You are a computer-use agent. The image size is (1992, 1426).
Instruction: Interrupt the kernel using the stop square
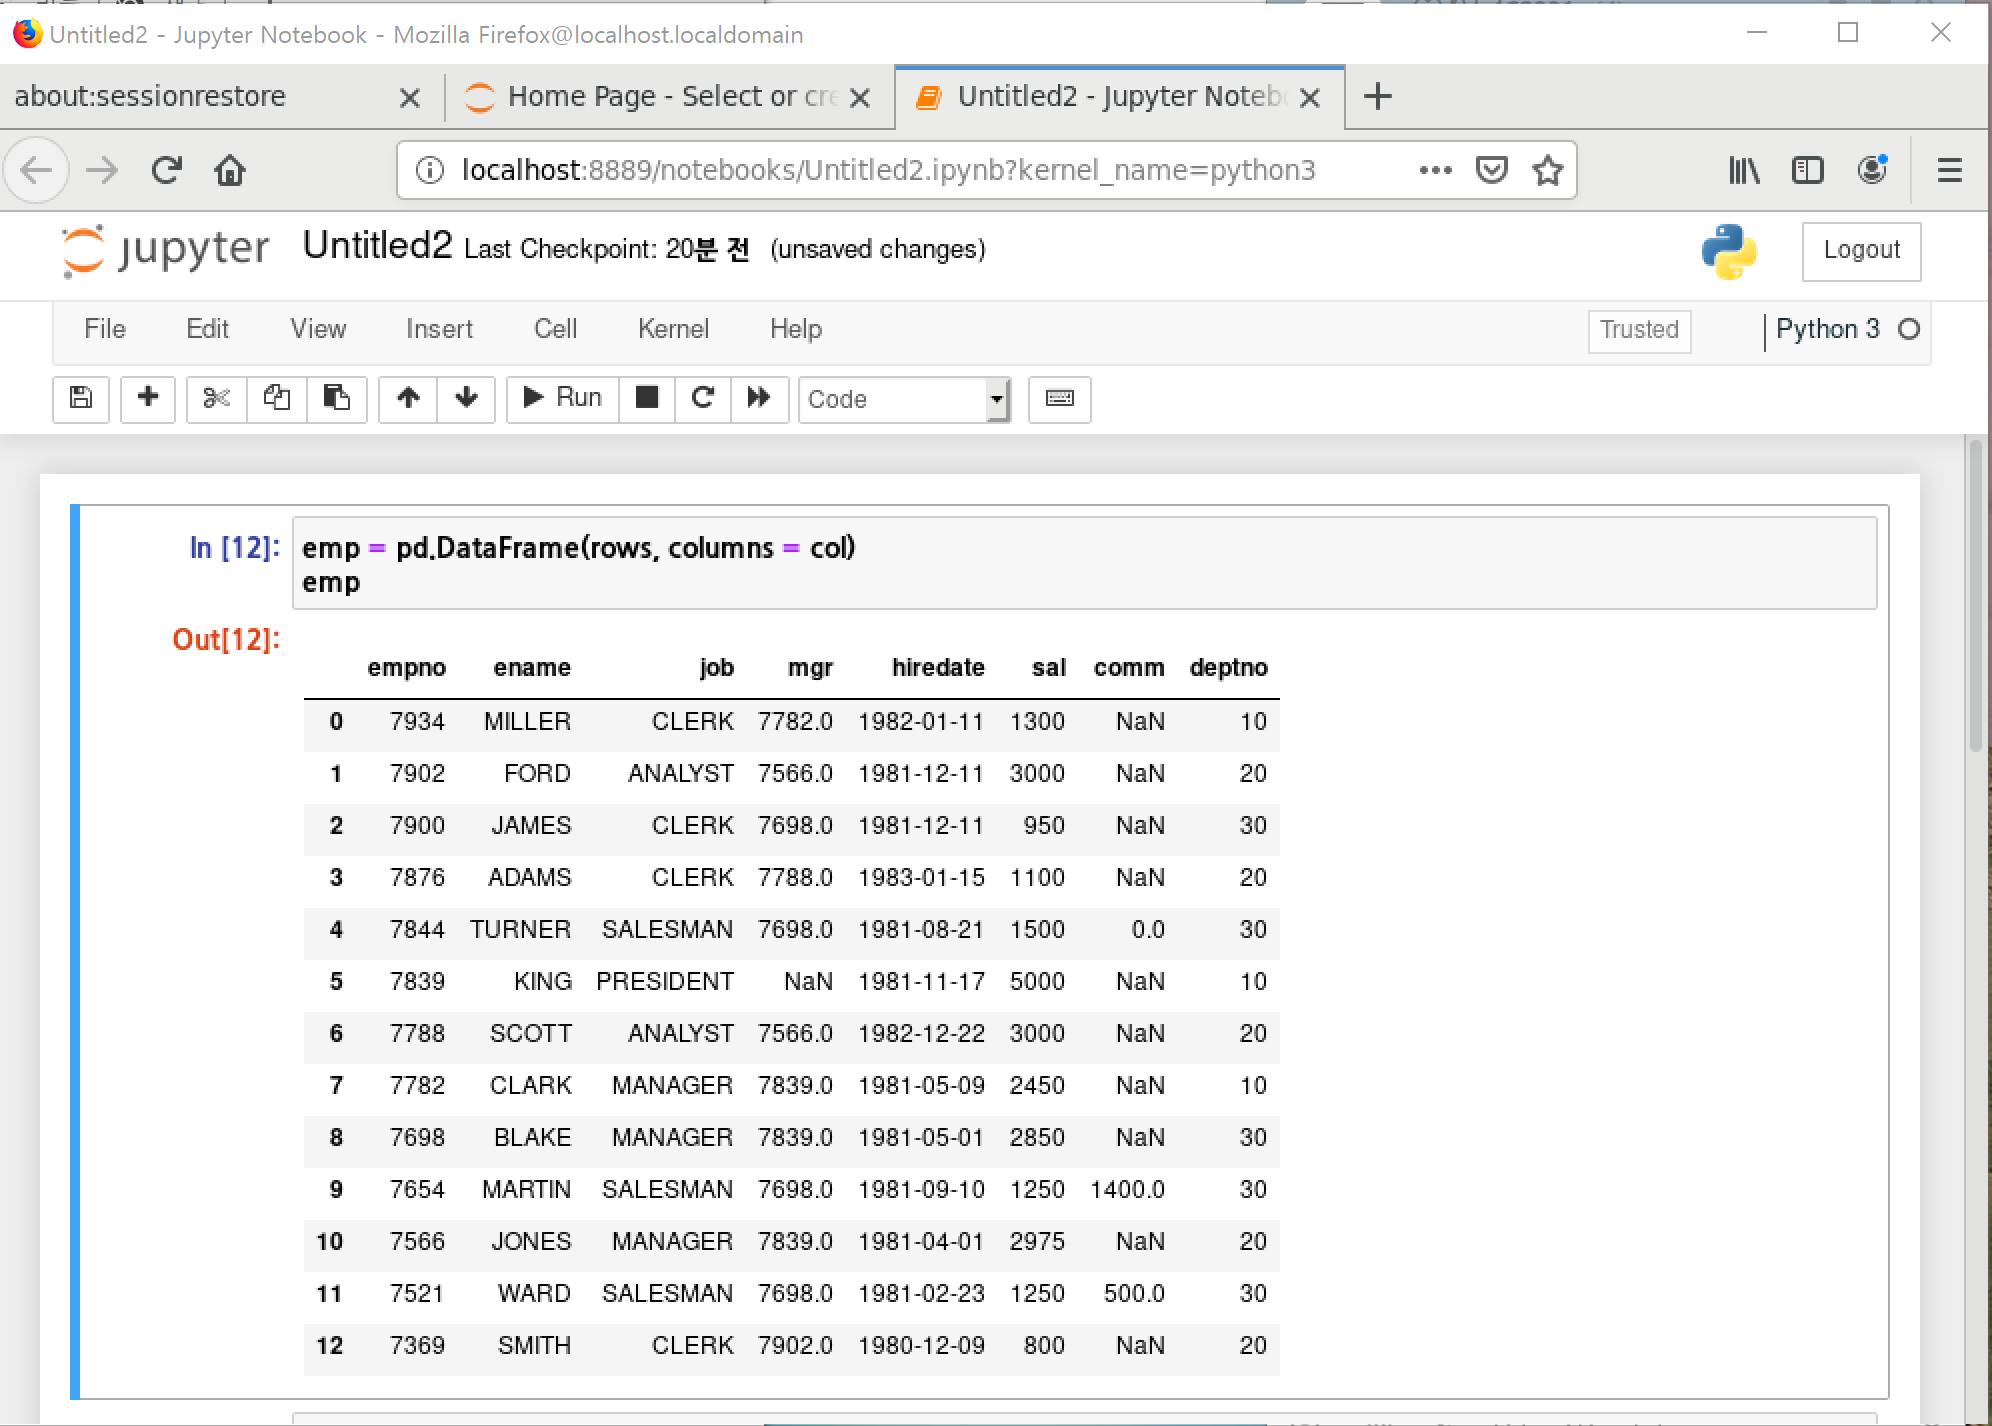pyautogui.click(x=647, y=398)
